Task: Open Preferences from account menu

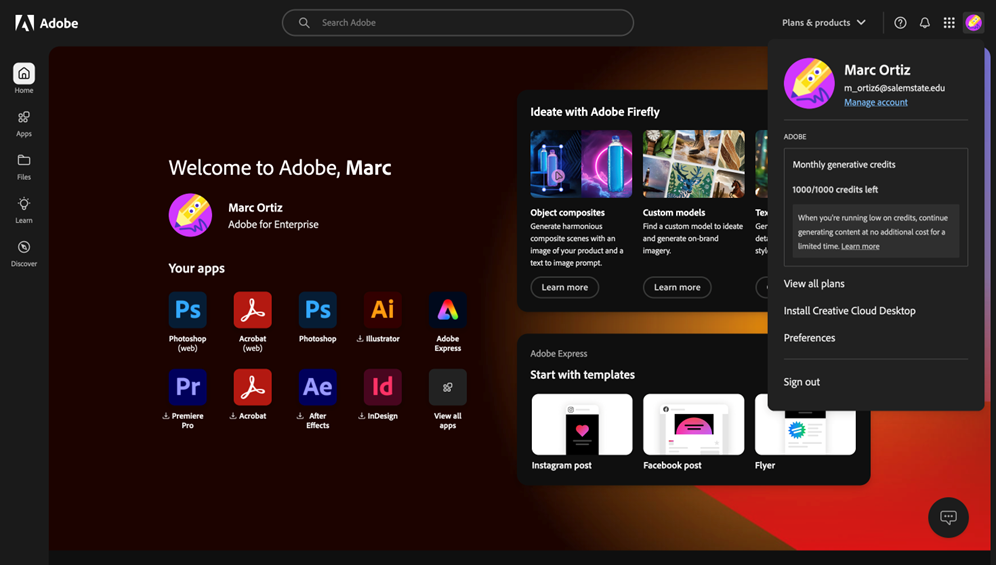Action: pyautogui.click(x=809, y=338)
